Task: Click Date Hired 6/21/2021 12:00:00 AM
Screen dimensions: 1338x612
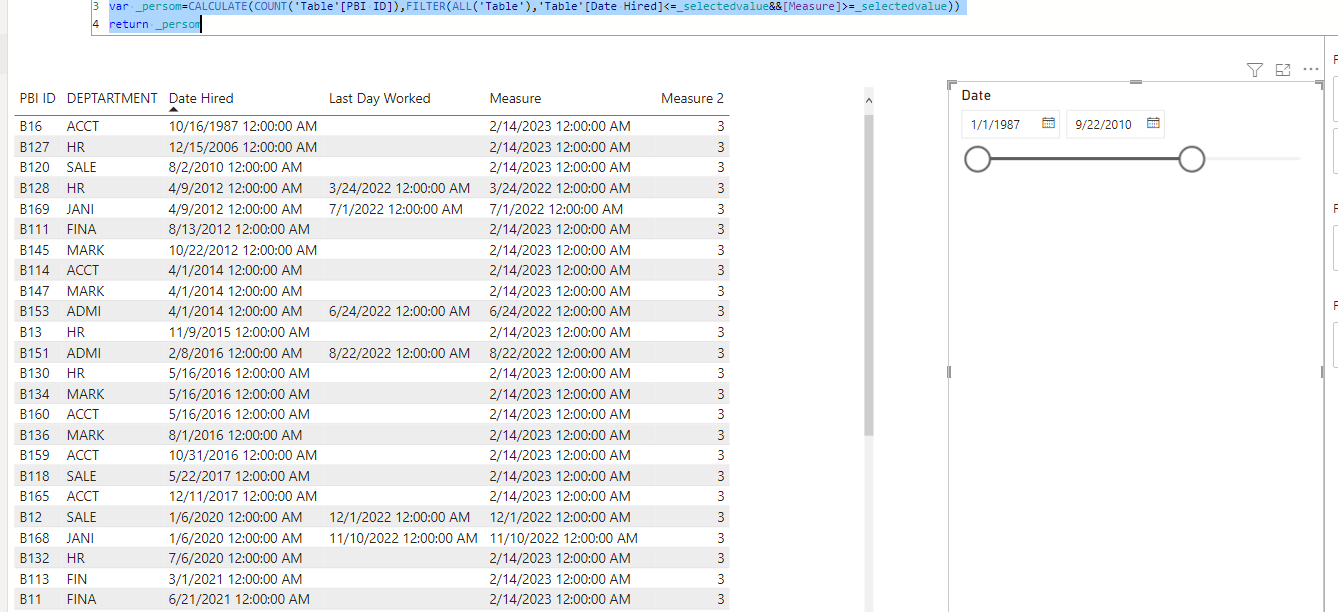Action: (x=239, y=599)
